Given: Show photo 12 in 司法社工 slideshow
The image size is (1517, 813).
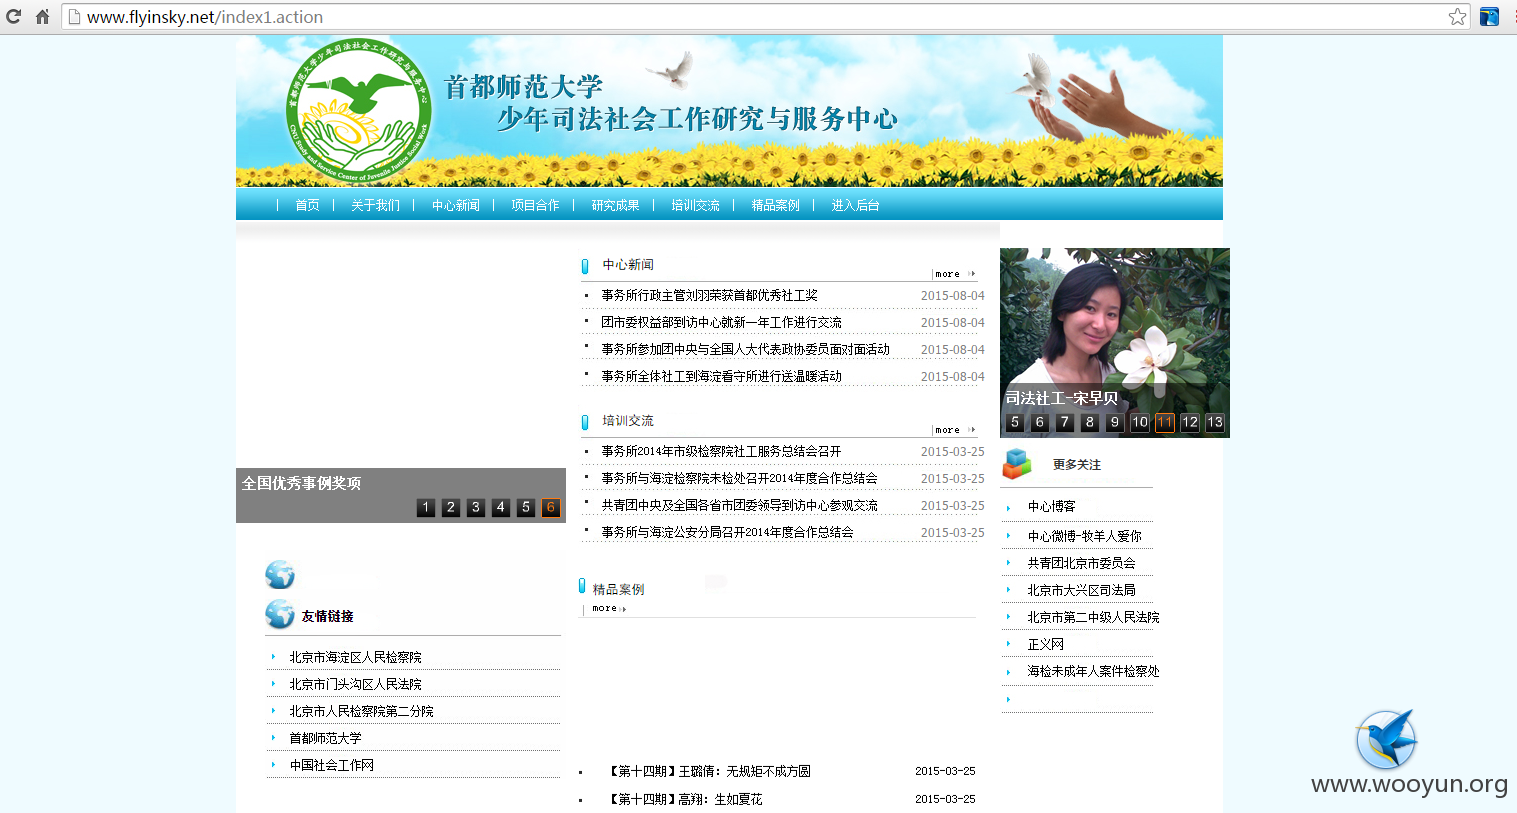Looking at the screenshot, I should pos(1190,422).
